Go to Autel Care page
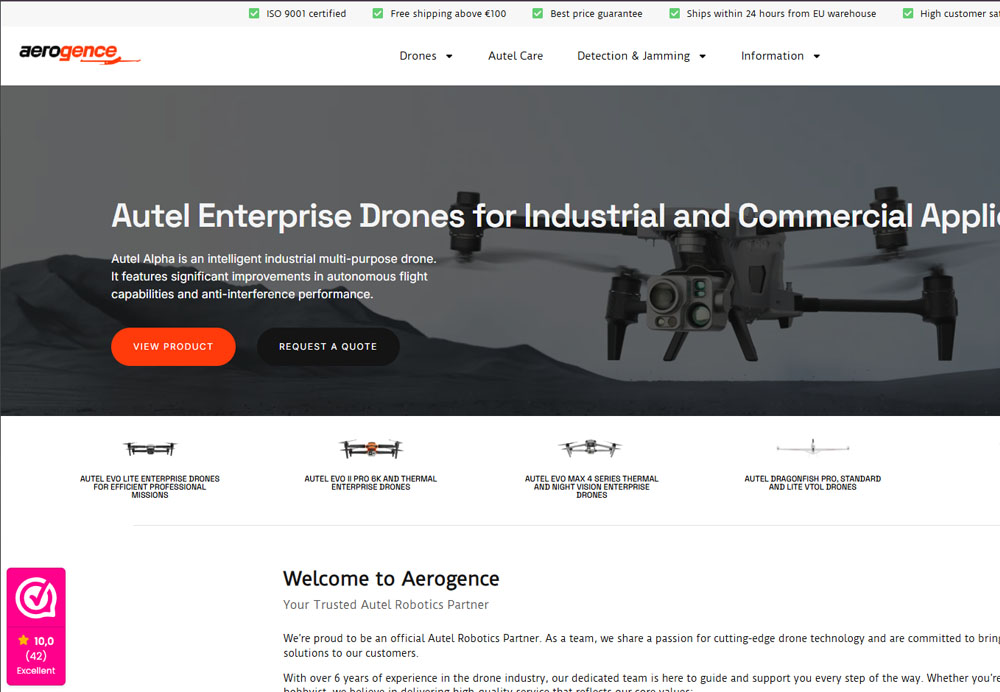This screenshot has width=1000, height=692. pos(515,56)
